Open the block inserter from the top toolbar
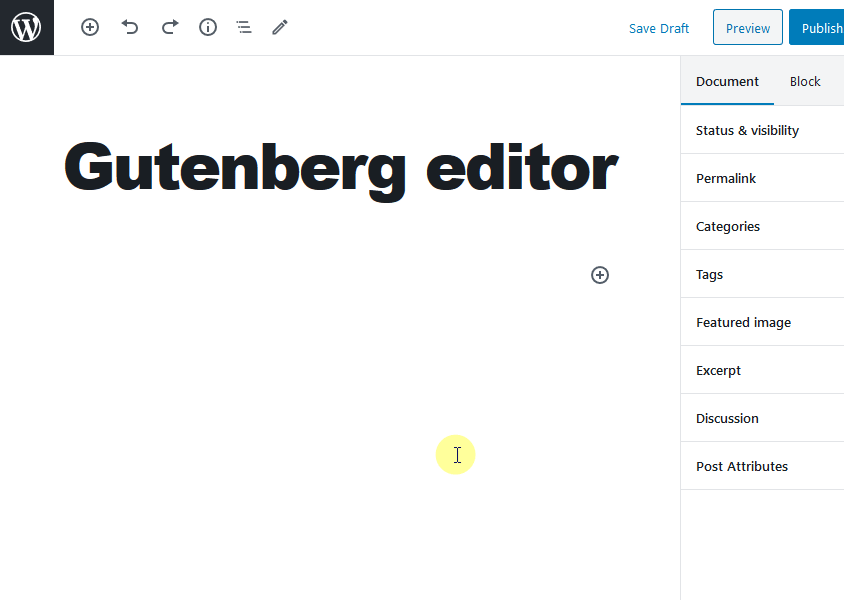The image size is (844, 600). tap(89, 27)
